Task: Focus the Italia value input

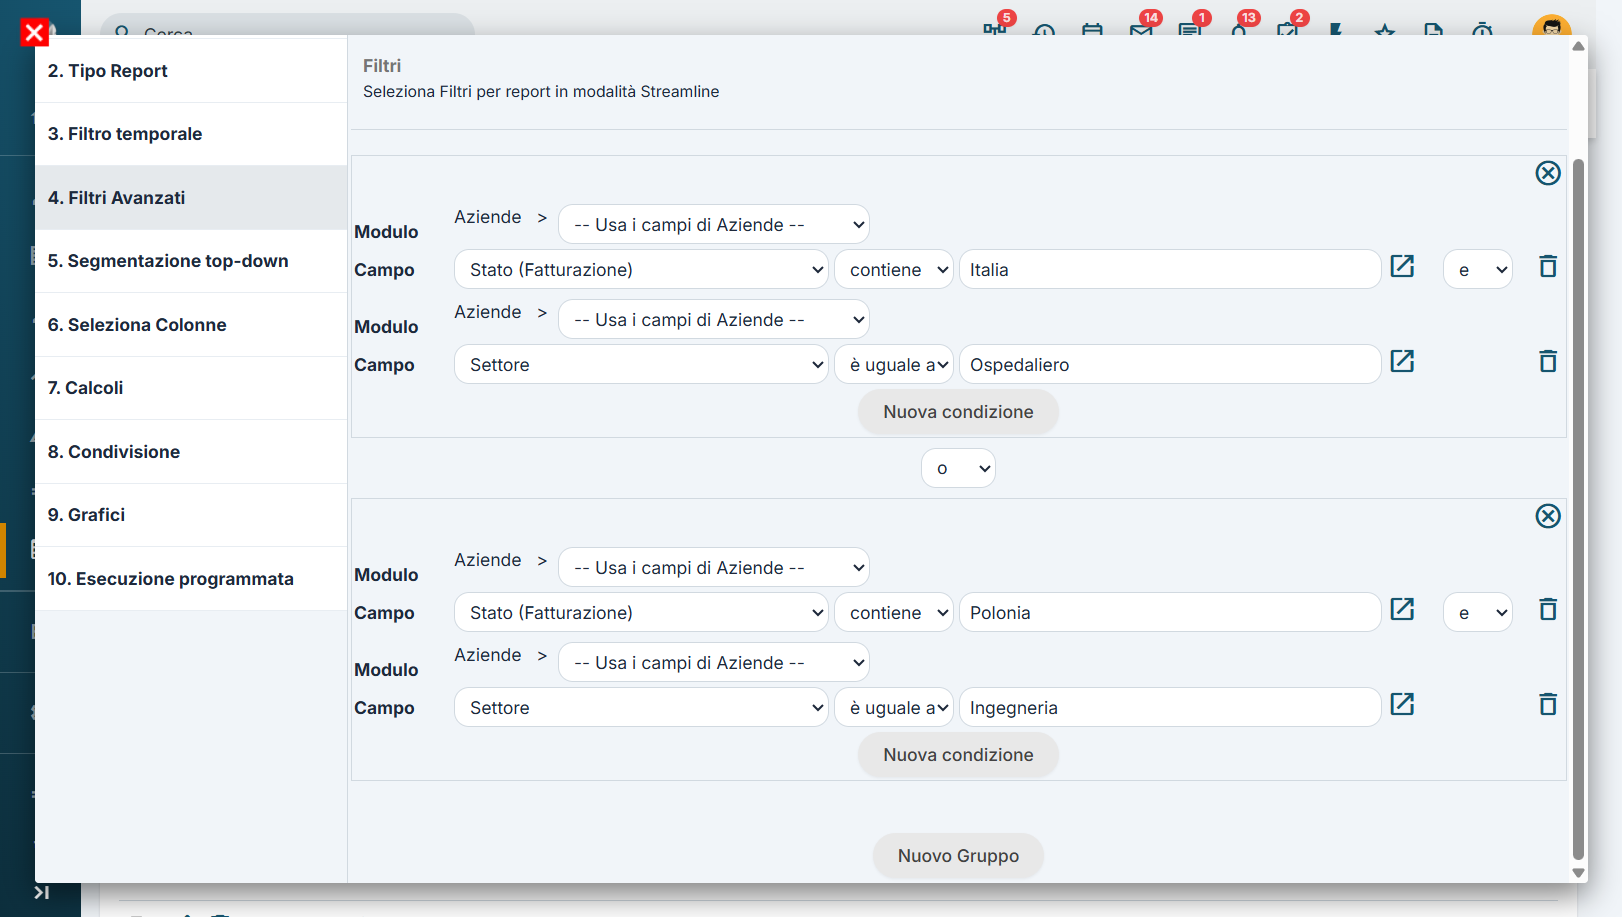Action: [1170, 270]
